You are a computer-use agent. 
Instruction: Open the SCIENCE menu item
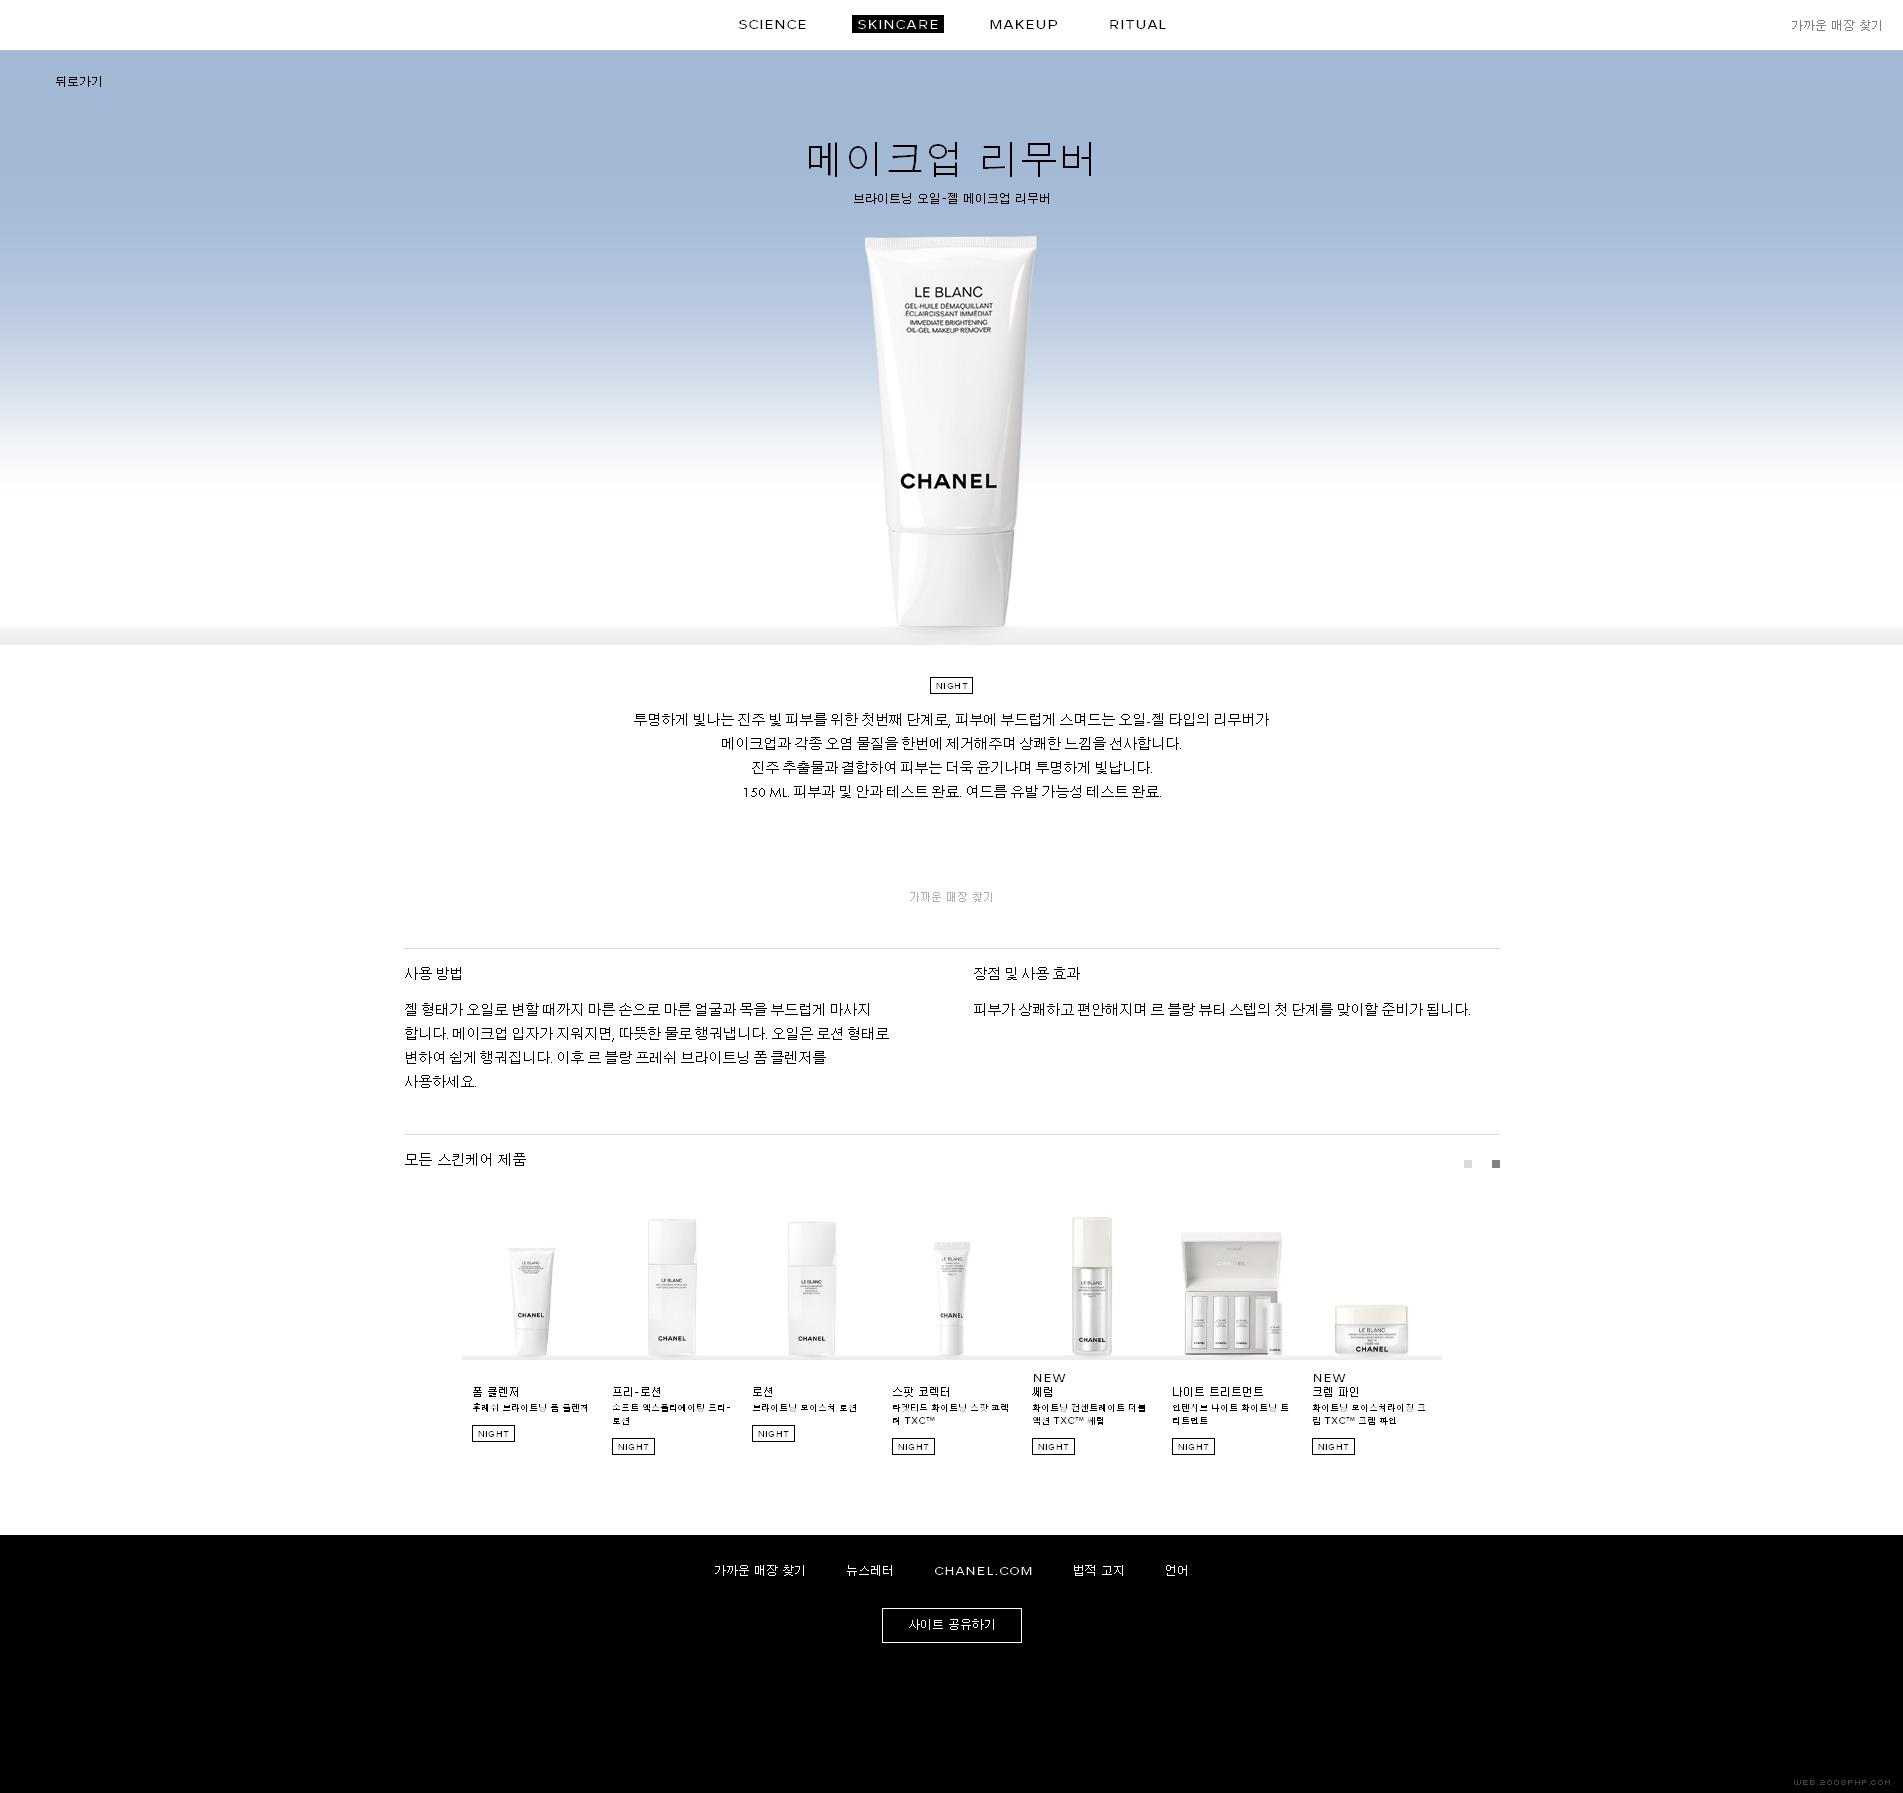[772, 25]
